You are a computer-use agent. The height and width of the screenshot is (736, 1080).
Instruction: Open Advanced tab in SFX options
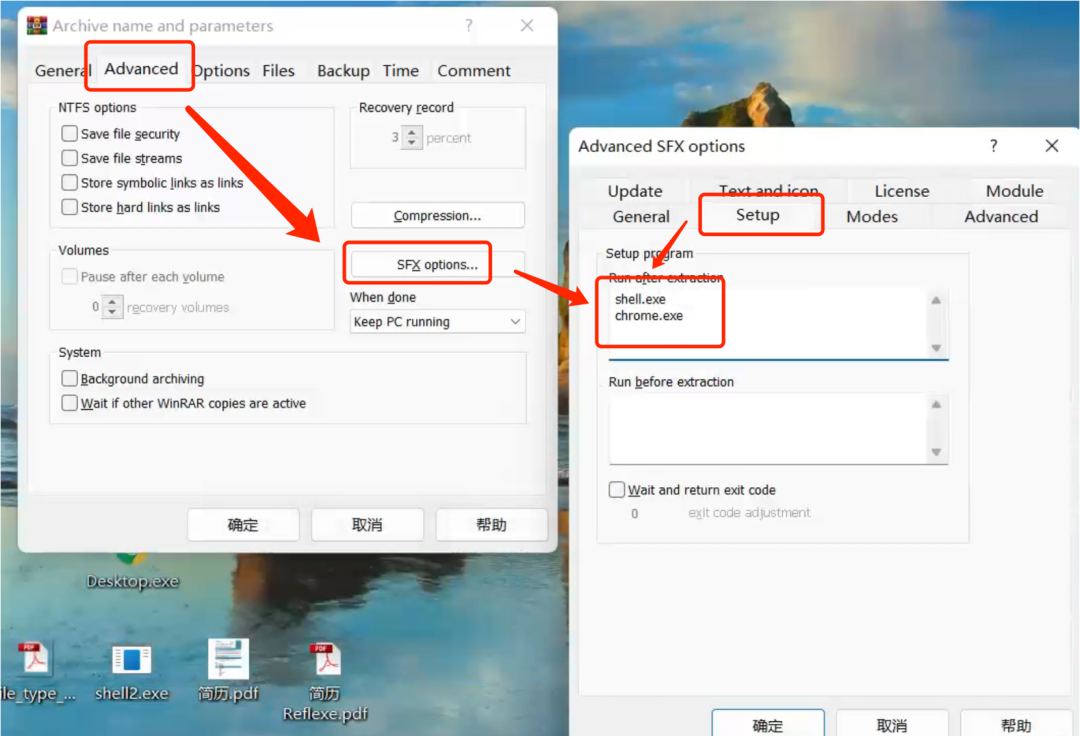[x=1001, y=216]
